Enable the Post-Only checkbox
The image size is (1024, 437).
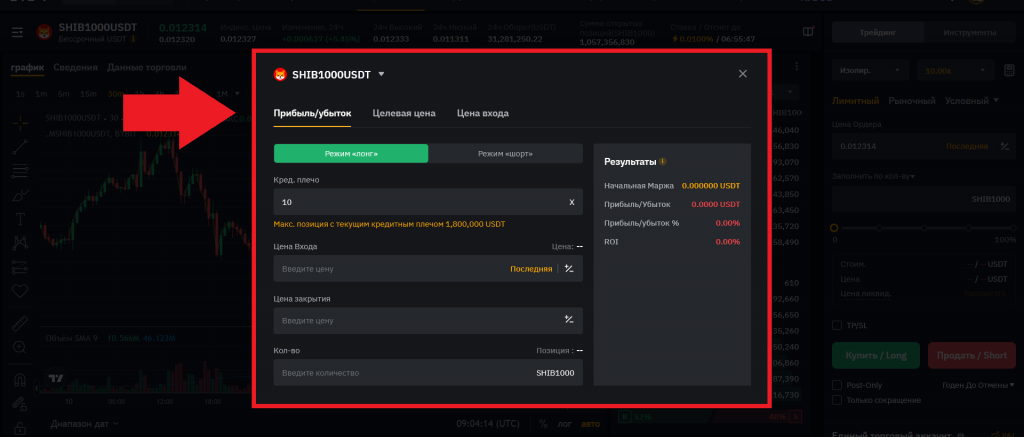coord(837,385)
